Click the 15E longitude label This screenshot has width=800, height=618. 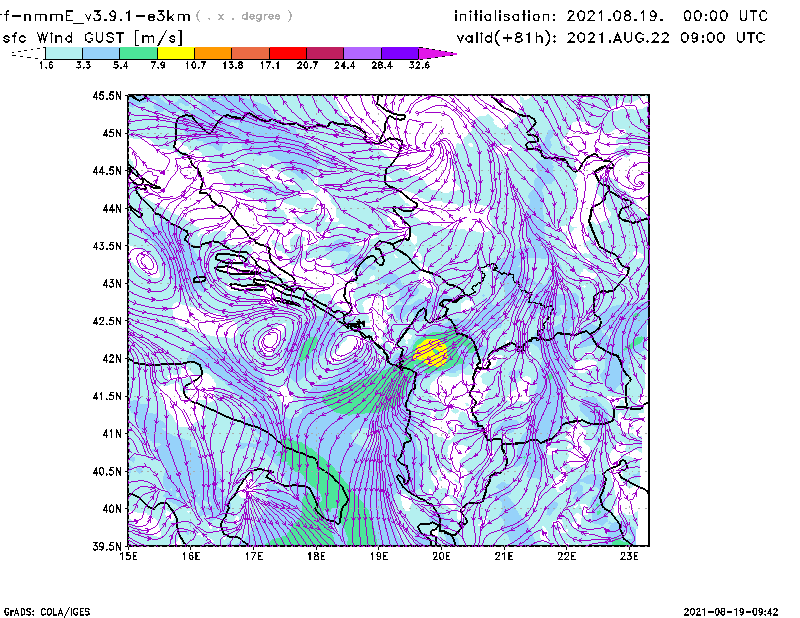pyautogui.click(x=128, y=556)
